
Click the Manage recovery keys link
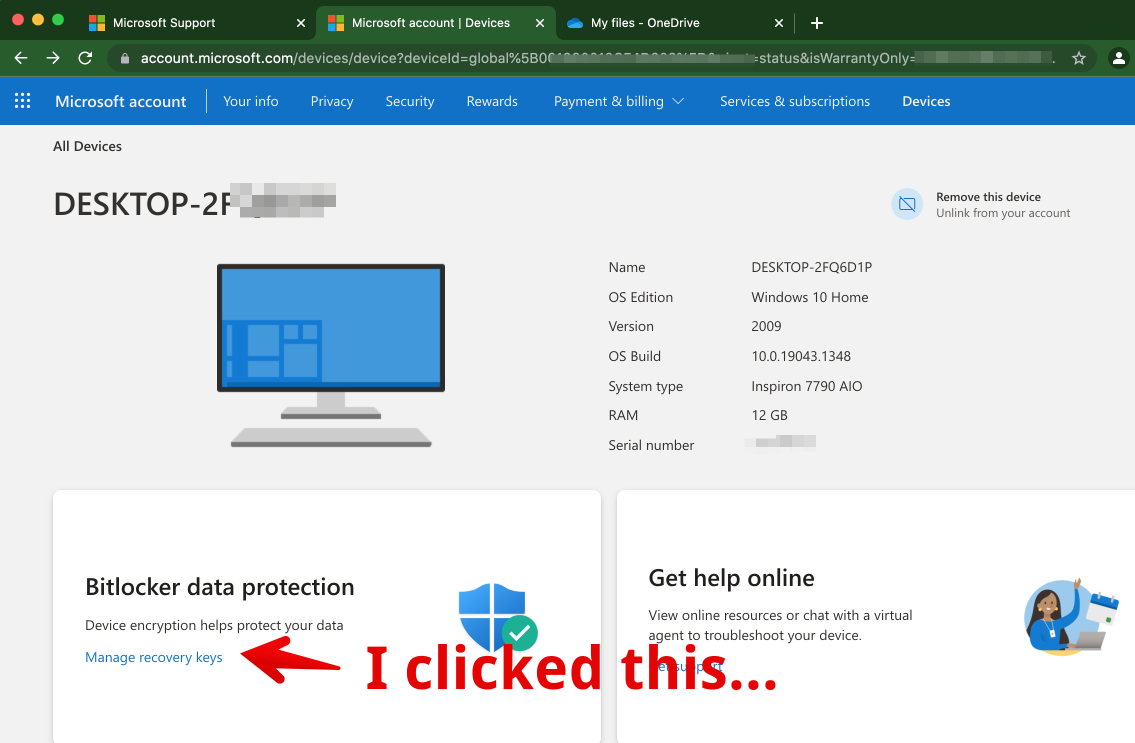point(154,657)
